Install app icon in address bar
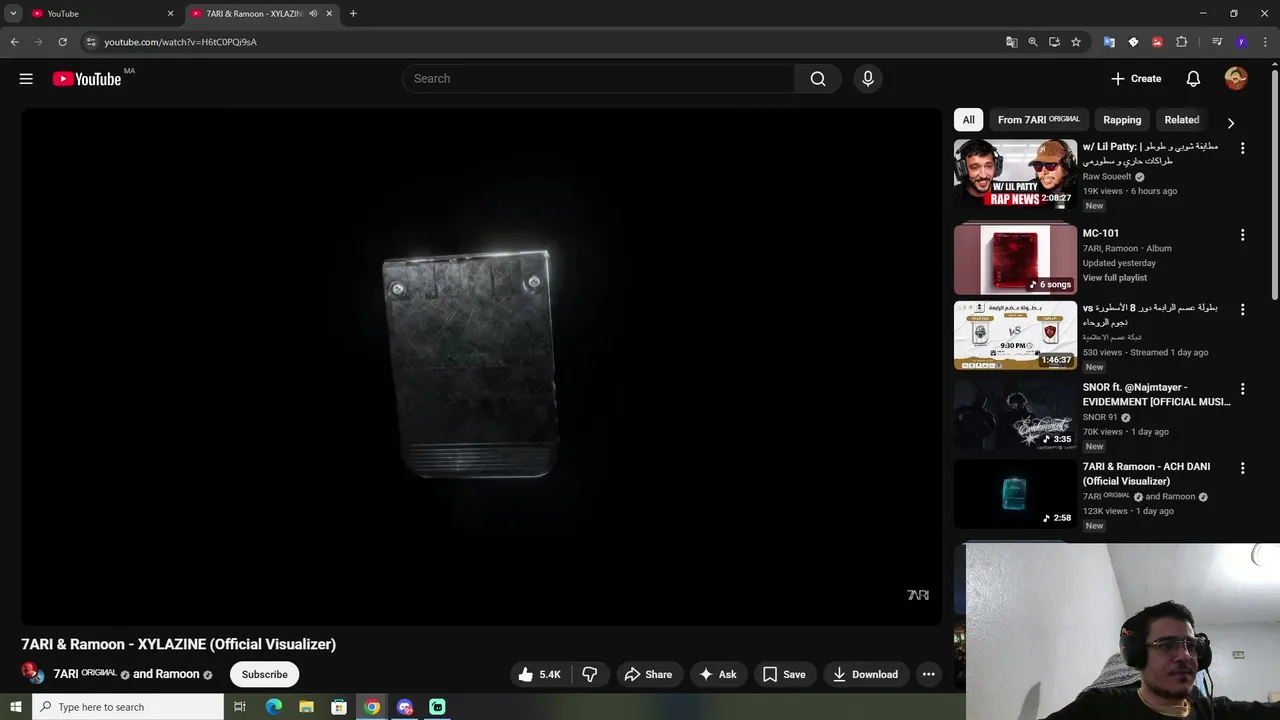 point(1054,42)
